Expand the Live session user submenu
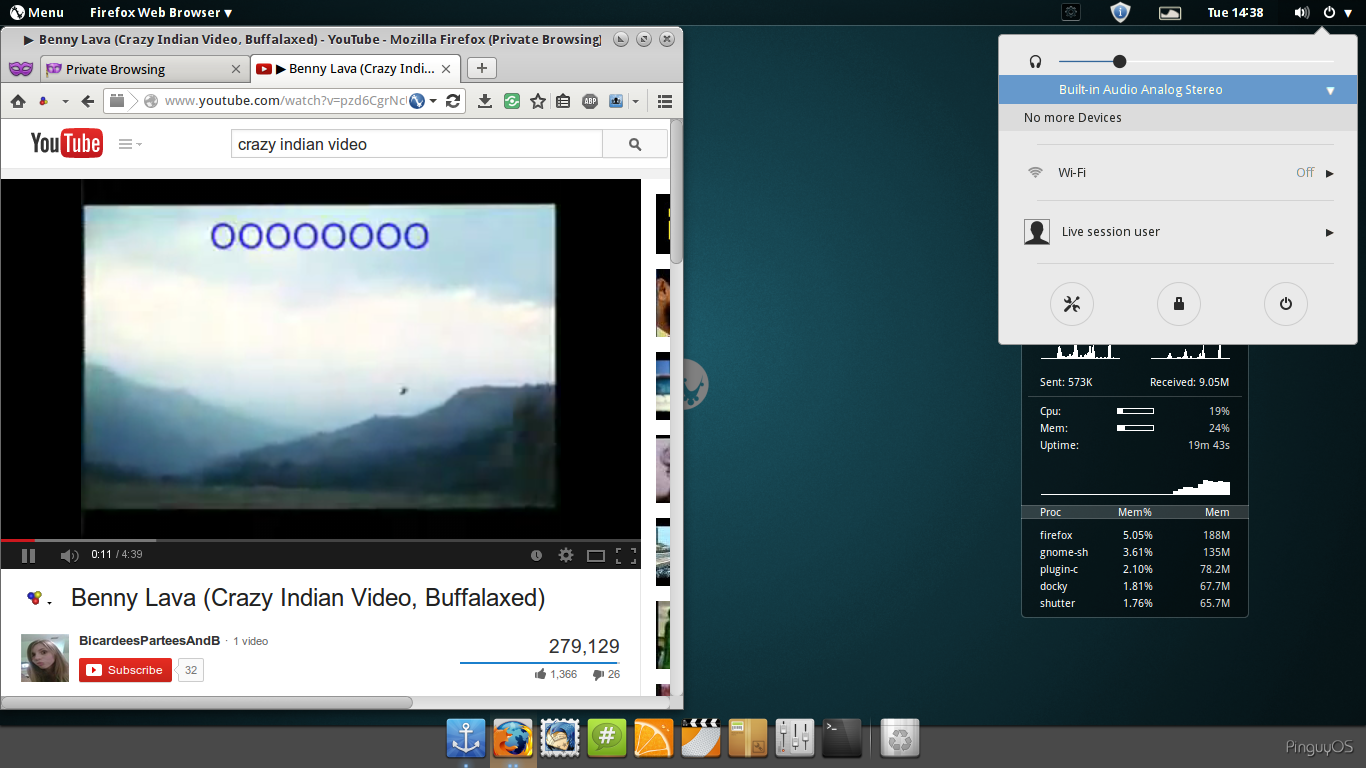 pos(1330,232)
